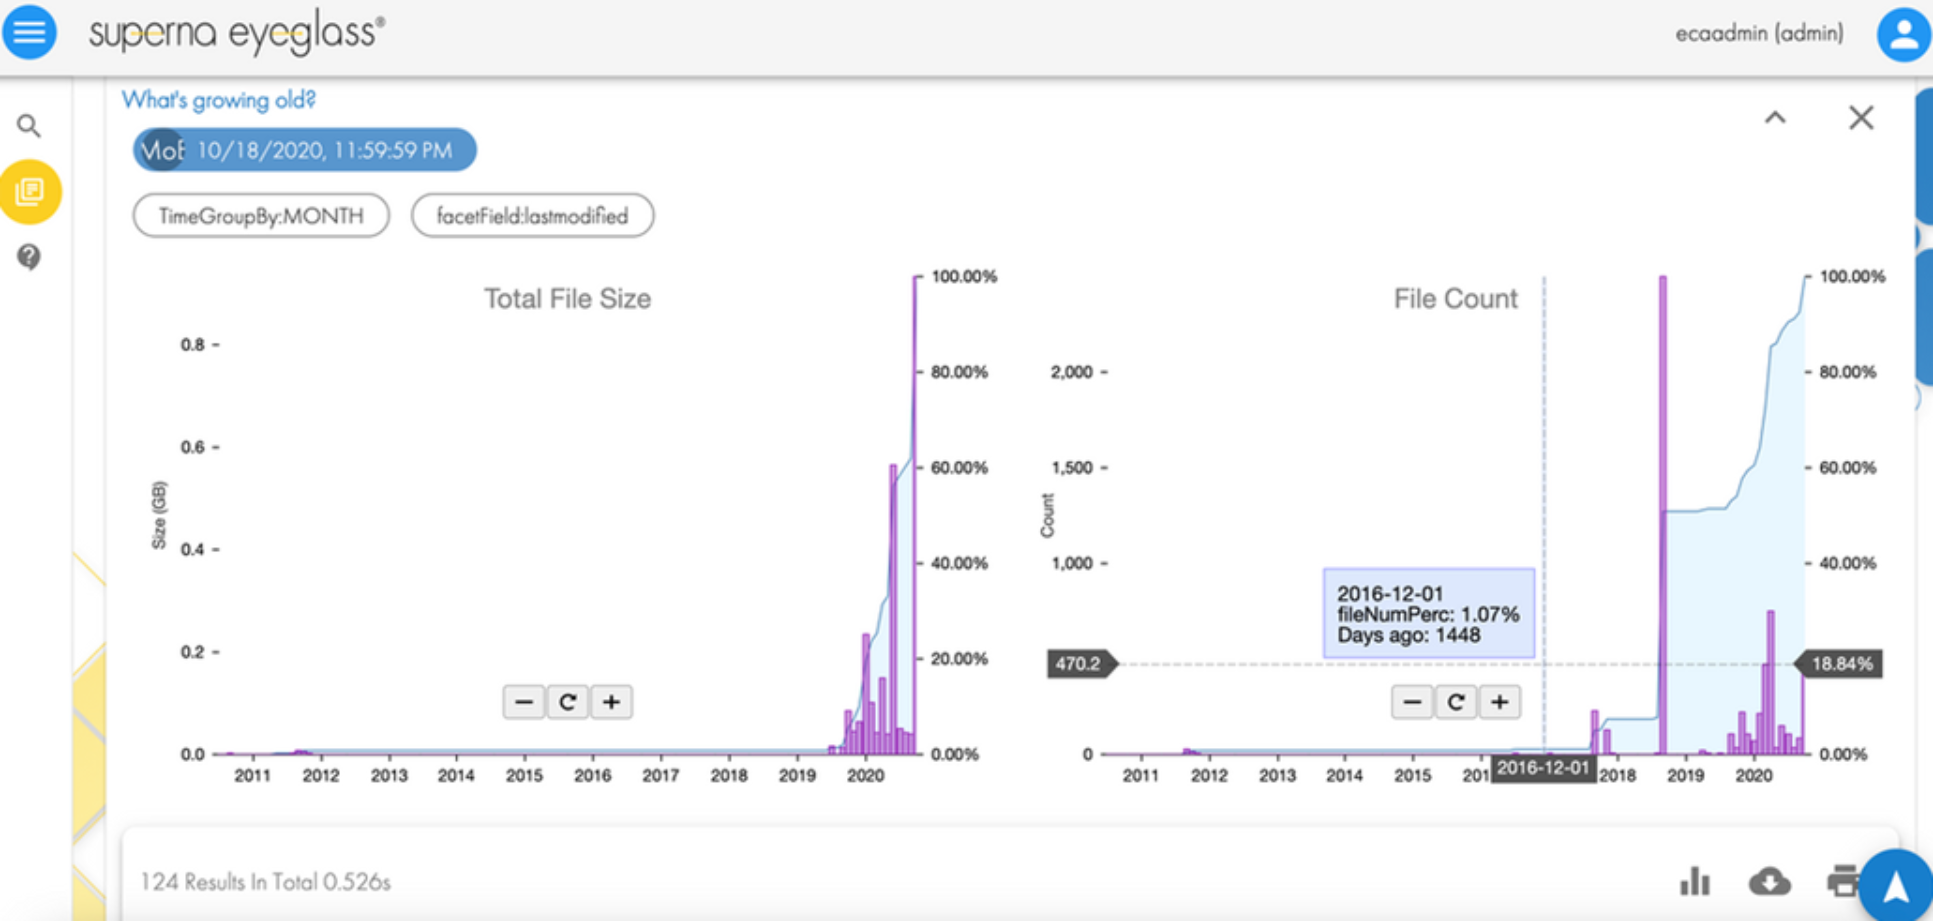Click the 470.2 crosshair value label
1934x921 pixels.
[x=1080, y=664]
